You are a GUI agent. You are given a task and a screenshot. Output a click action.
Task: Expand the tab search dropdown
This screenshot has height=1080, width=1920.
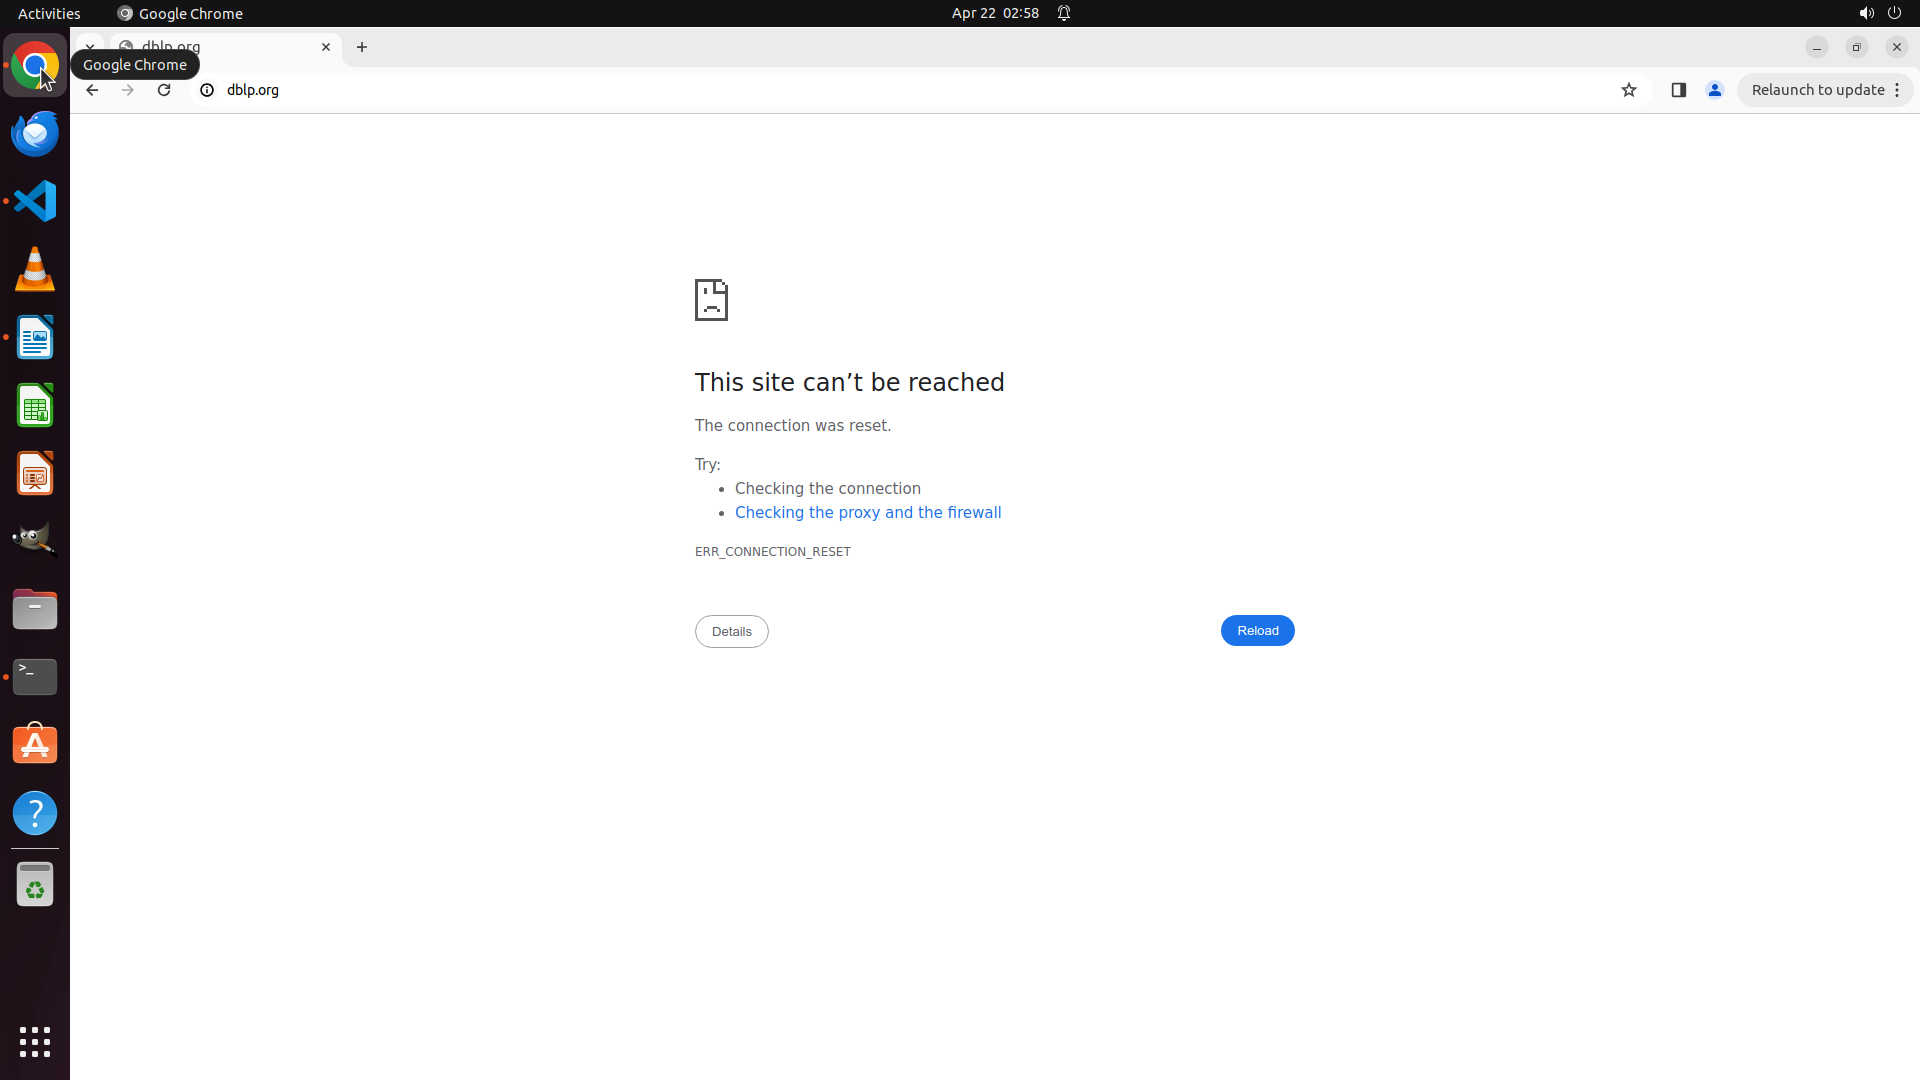[x=89, y=45]
